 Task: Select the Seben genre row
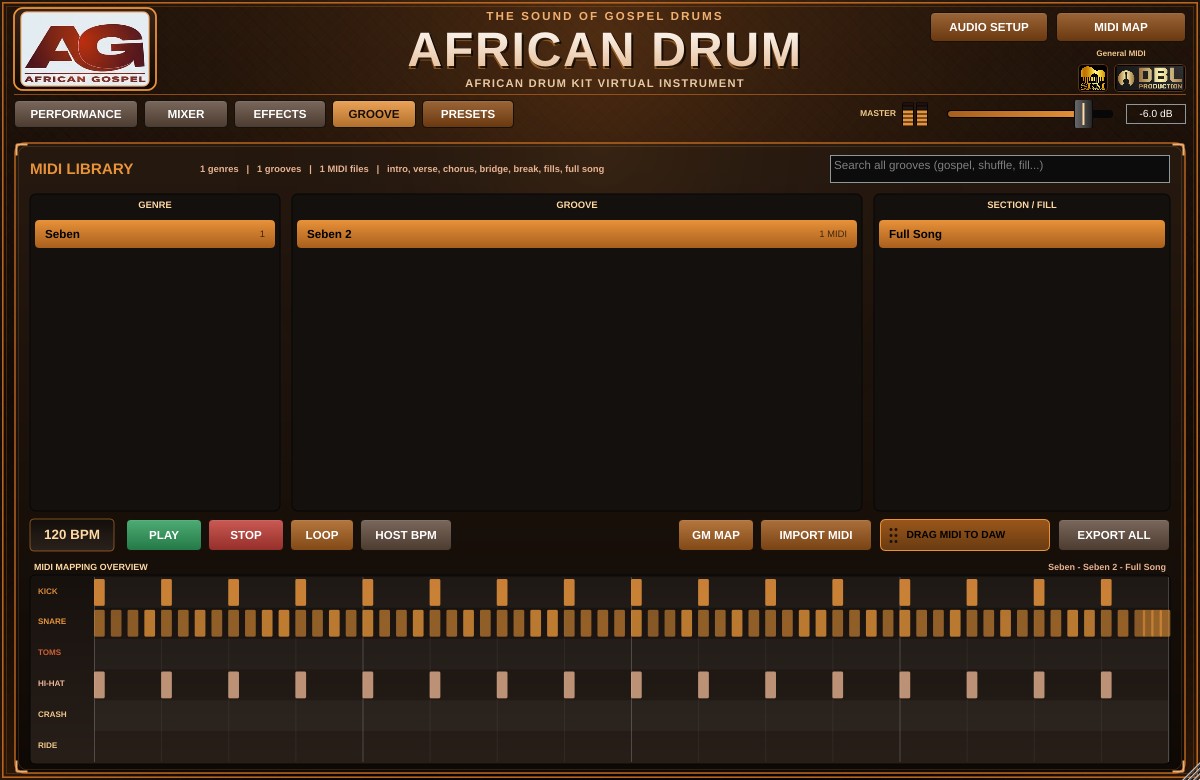(x=155, y=234)
